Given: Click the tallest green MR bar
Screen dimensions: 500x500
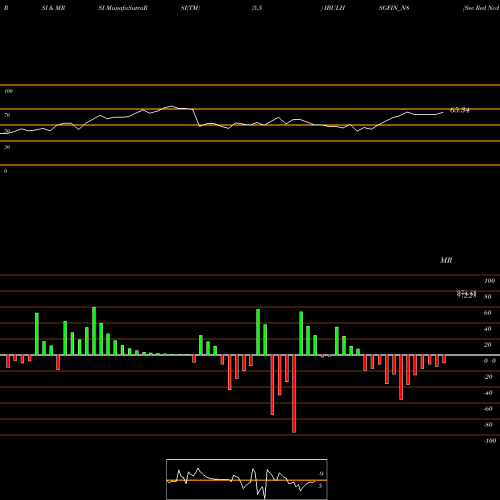Looking at the screenshot, I should [94, 331].
